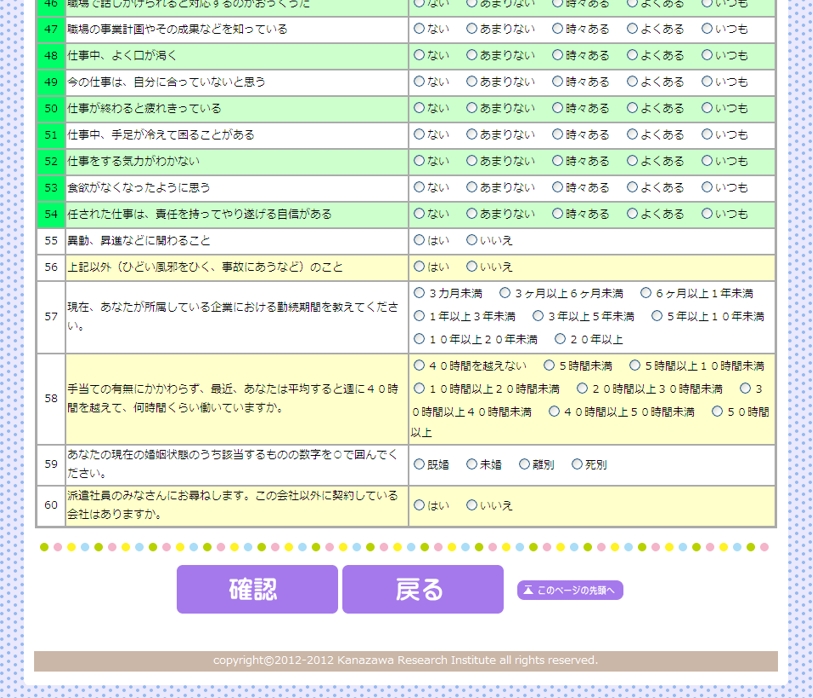
Task: Answer はい to question 60
Action: (420, 505)
